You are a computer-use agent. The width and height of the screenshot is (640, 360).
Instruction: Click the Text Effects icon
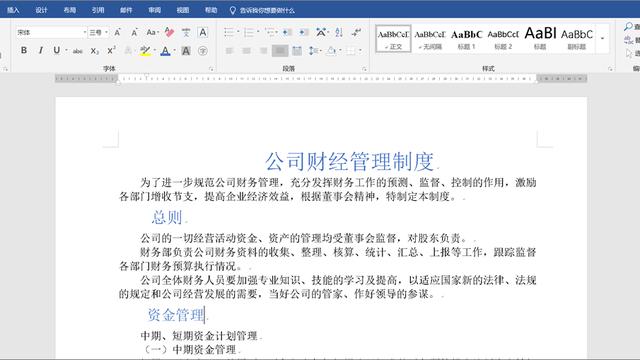[128, 51]
